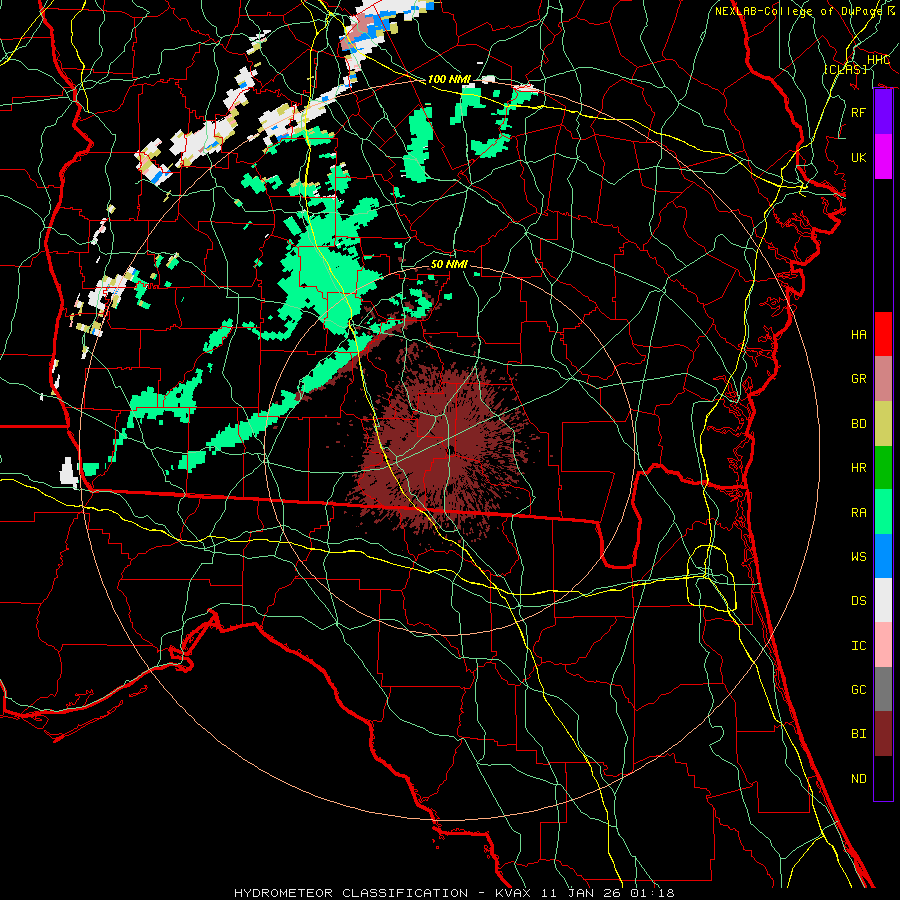Select the light pink IC legend swatch
This screenshot has height=900, width=900.
click(883, 645)
